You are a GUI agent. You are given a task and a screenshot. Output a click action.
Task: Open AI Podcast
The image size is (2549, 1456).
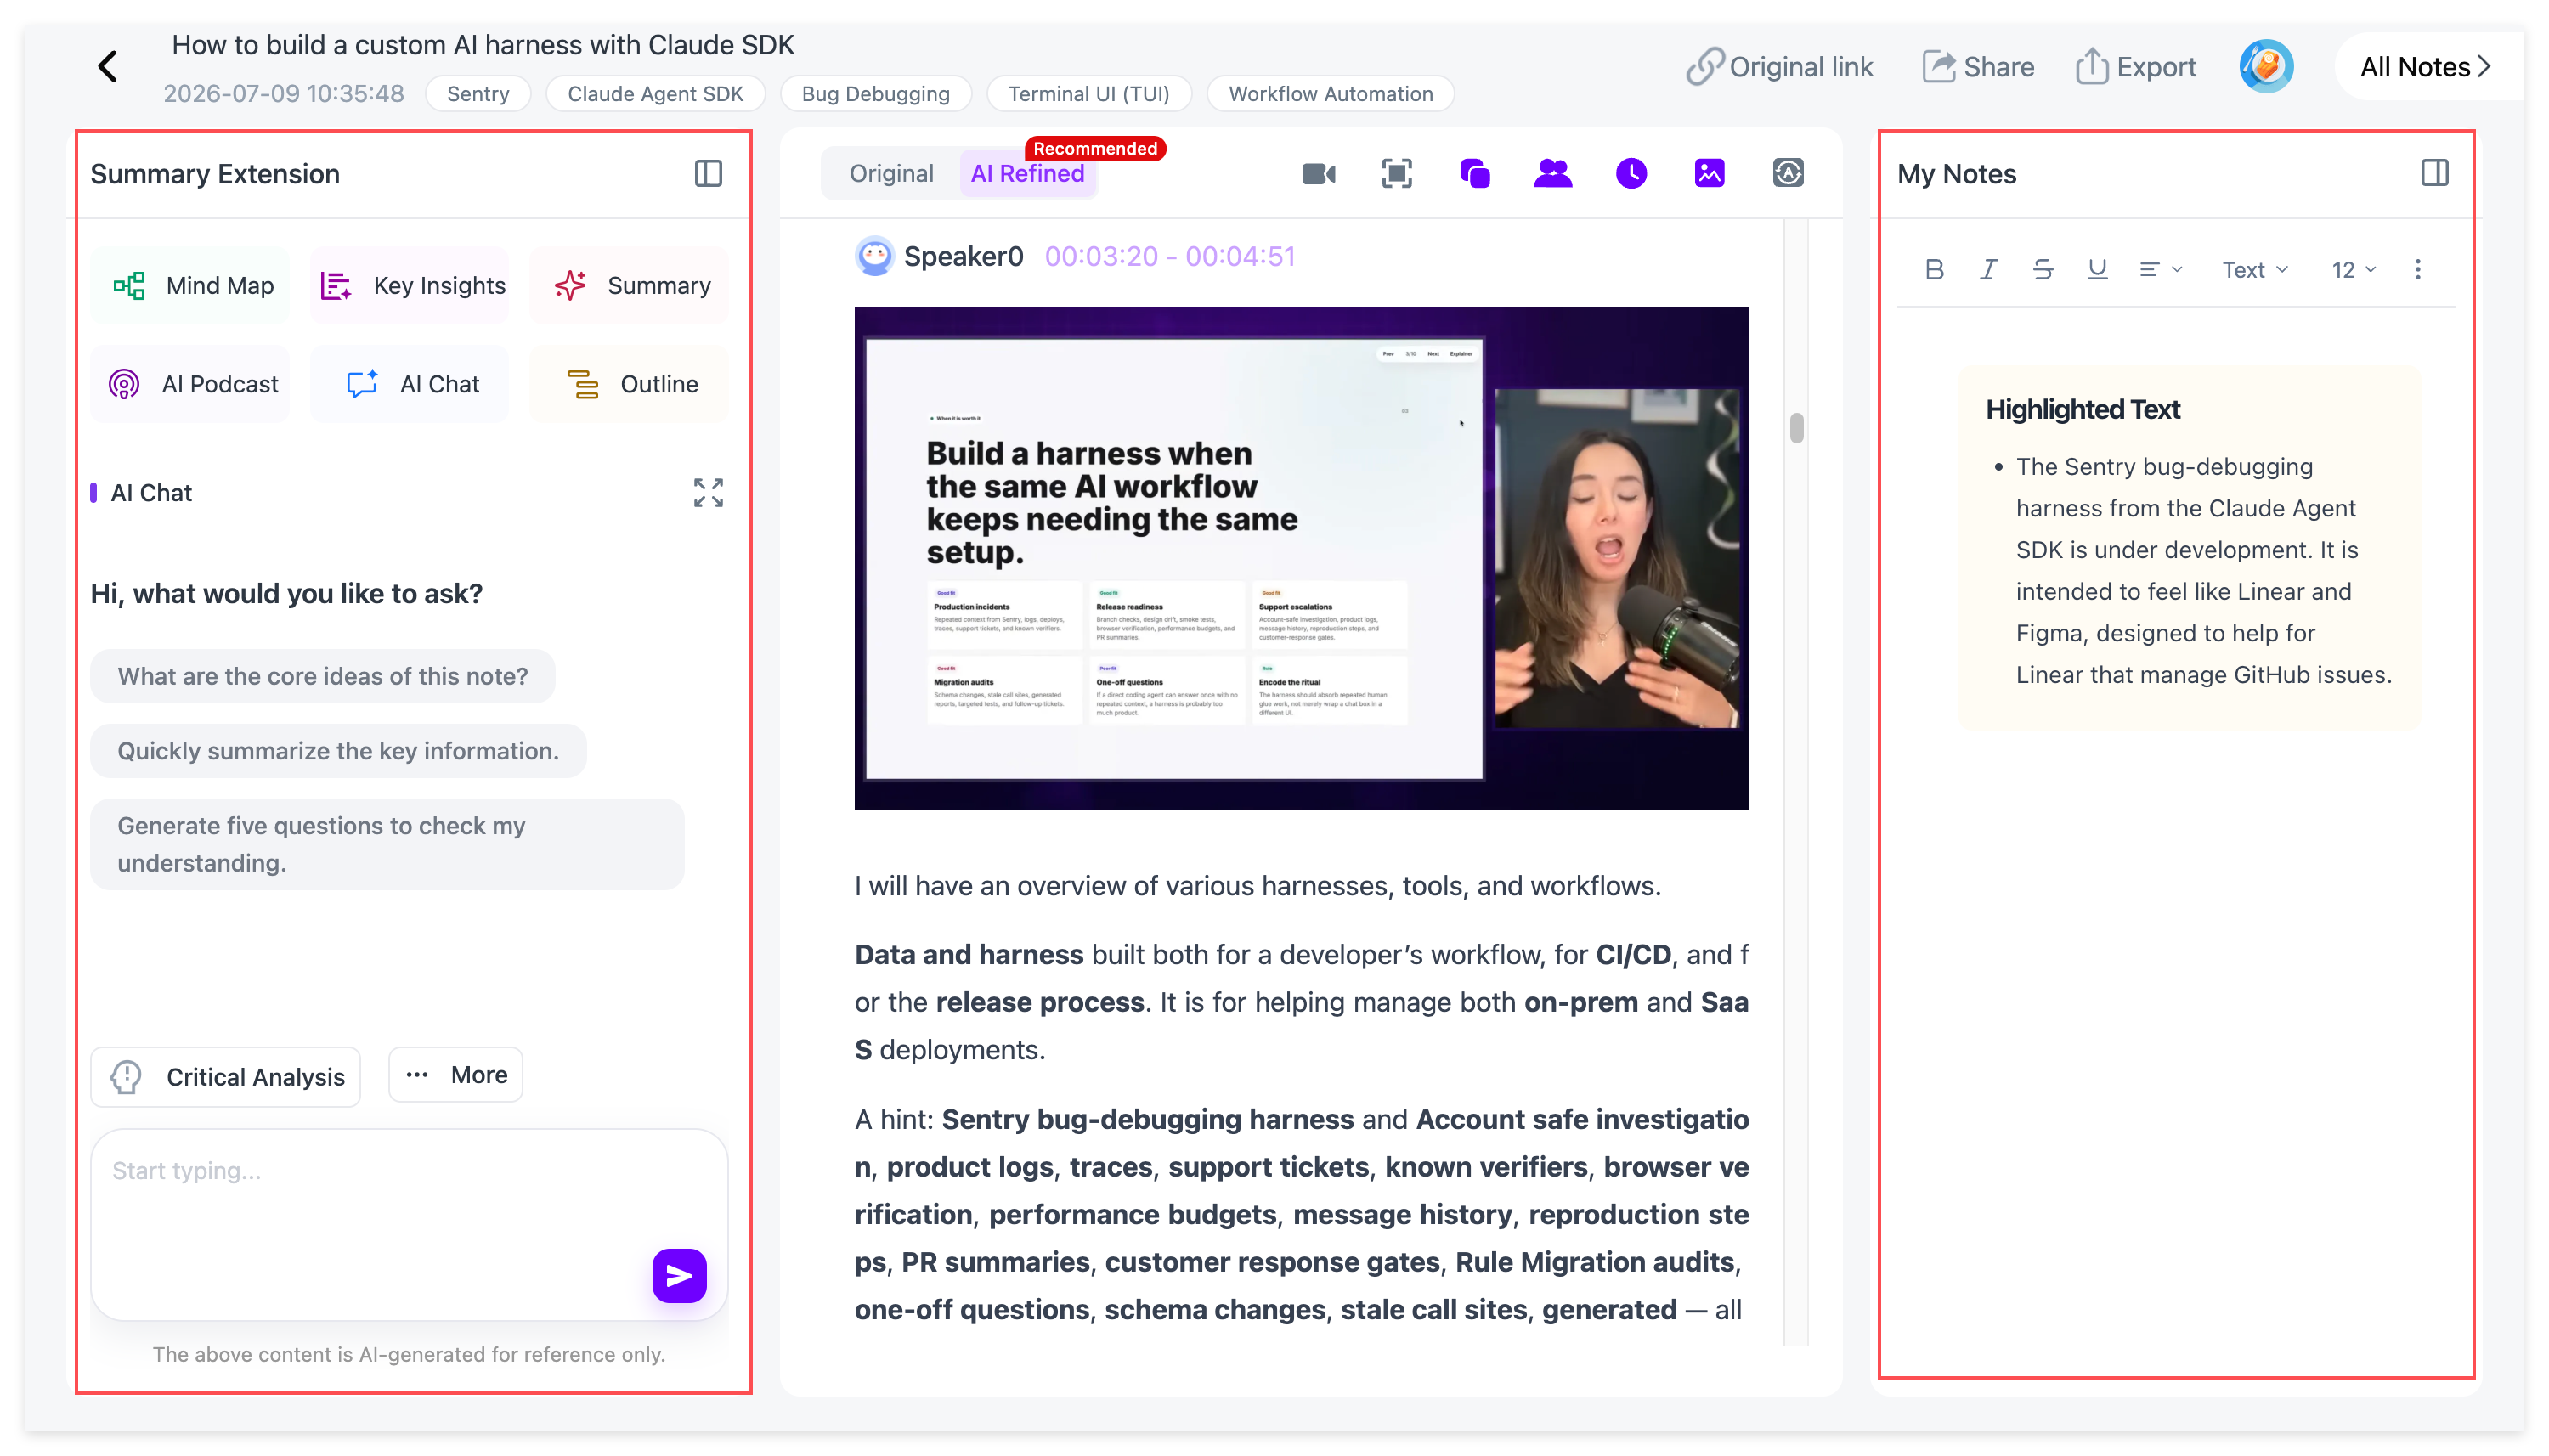coord(191,384)
